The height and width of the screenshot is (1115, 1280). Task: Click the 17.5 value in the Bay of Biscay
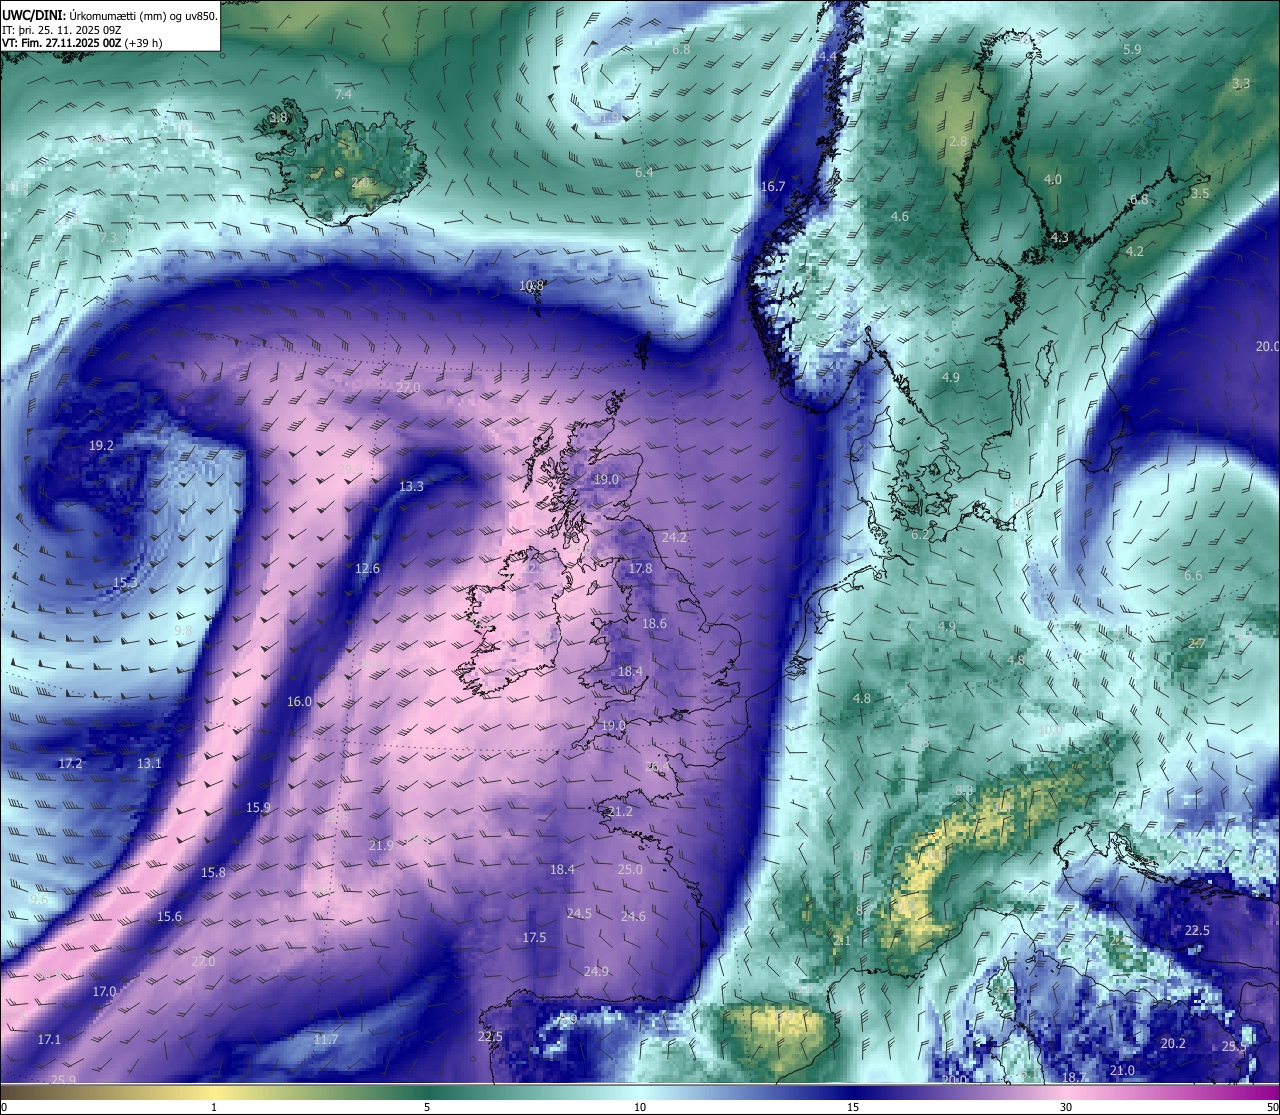point(534,938)
